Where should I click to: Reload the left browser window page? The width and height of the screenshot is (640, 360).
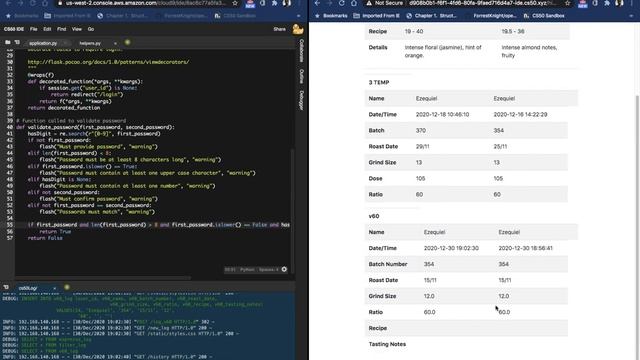[x=33, y=3]
